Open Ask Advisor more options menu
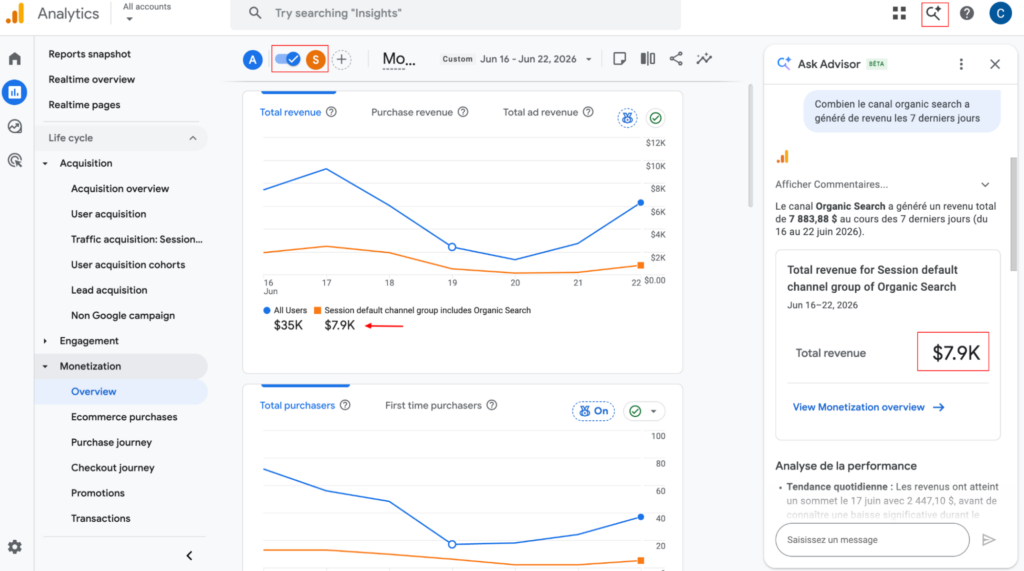This screenshot has width=1024, height=571. coord(961,64)
